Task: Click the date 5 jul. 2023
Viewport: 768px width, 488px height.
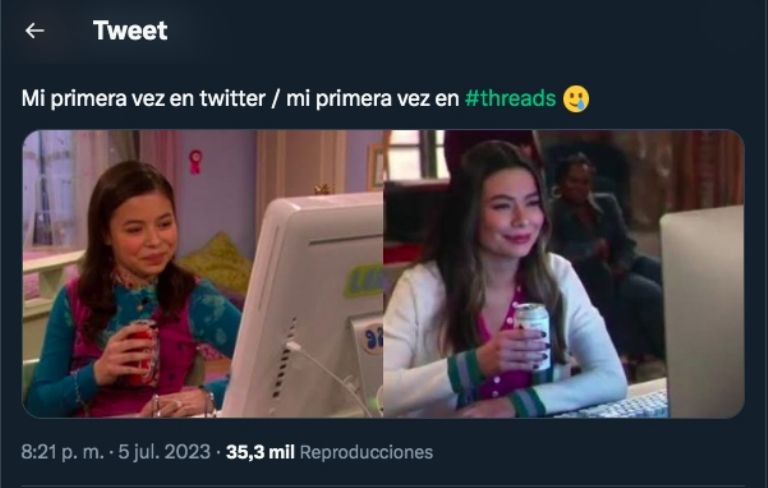Action: tap(164, 452)
